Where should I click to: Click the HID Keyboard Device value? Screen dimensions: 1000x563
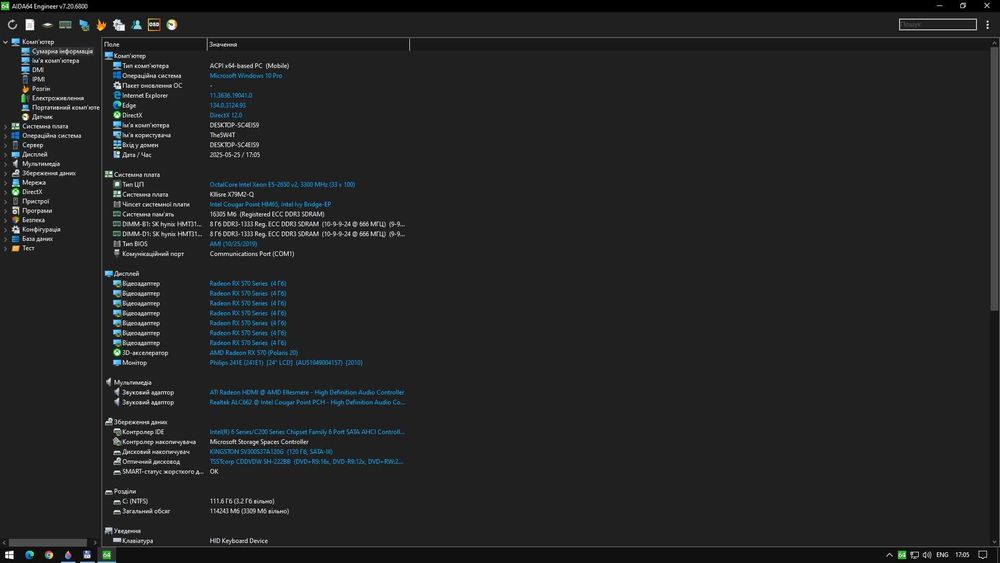pyautogui.click(x=239, y=541)
